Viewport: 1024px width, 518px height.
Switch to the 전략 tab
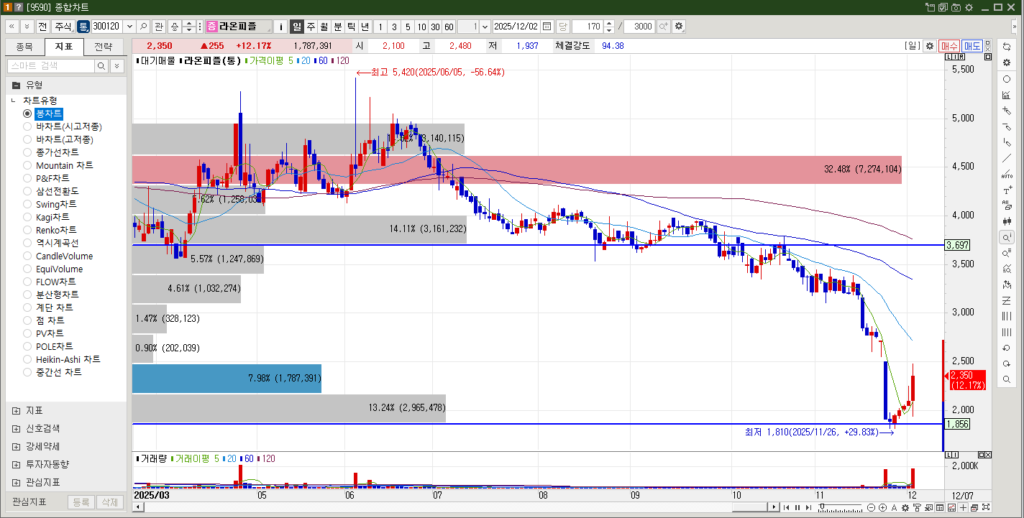click(x=103, y=46)
